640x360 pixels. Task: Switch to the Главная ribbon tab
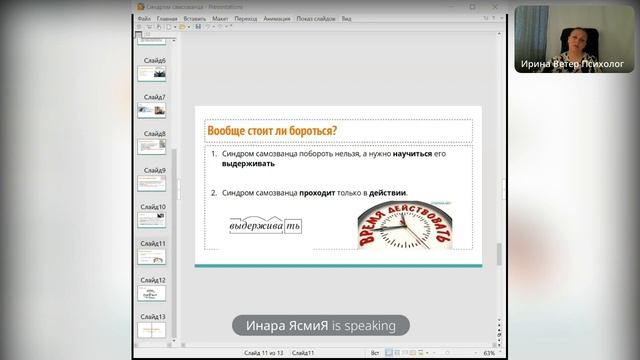click(x=167, y=19)
